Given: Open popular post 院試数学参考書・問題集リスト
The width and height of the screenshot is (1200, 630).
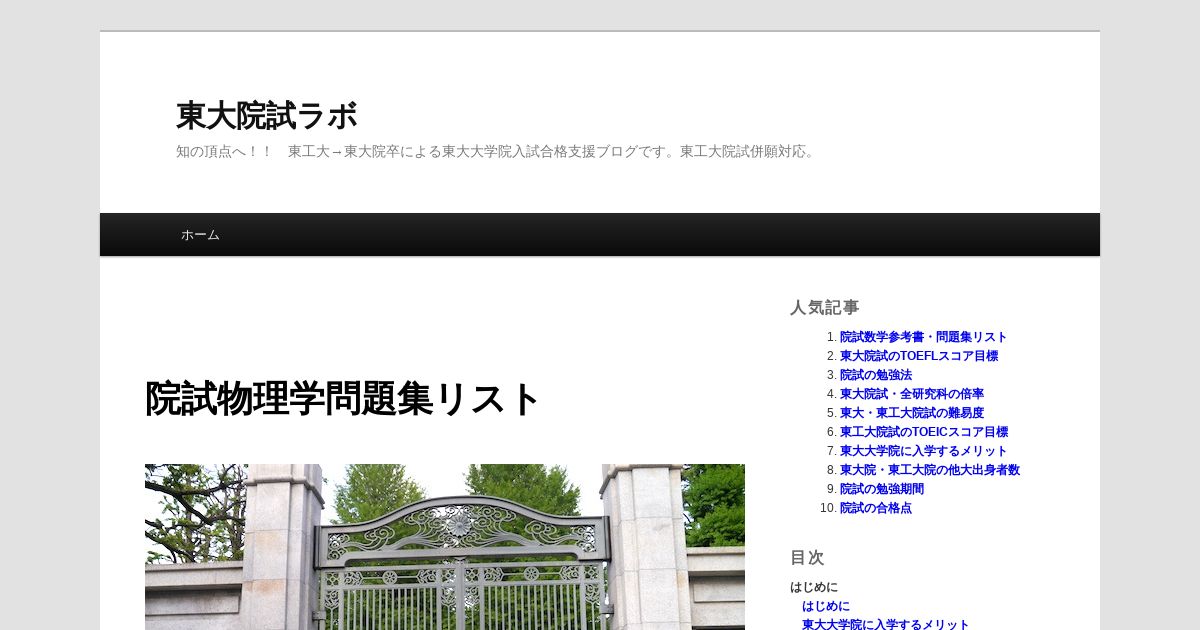Looking at the screenshot, I should coord(923,337).
